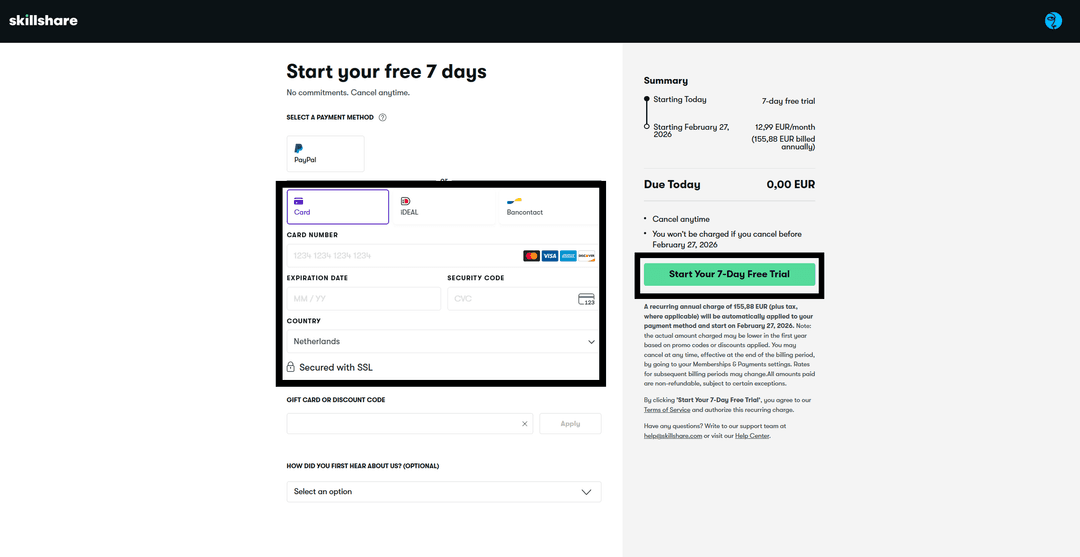The height and width of the screenshot is (557, 1080).
Task: Open the user profile avatar
Action: [x=1053, y=20]
